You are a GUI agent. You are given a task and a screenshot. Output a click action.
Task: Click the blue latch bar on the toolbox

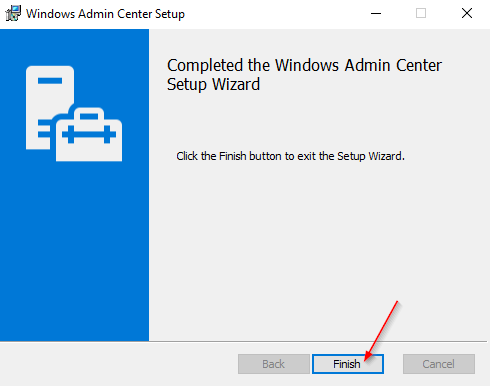(89, 134)
